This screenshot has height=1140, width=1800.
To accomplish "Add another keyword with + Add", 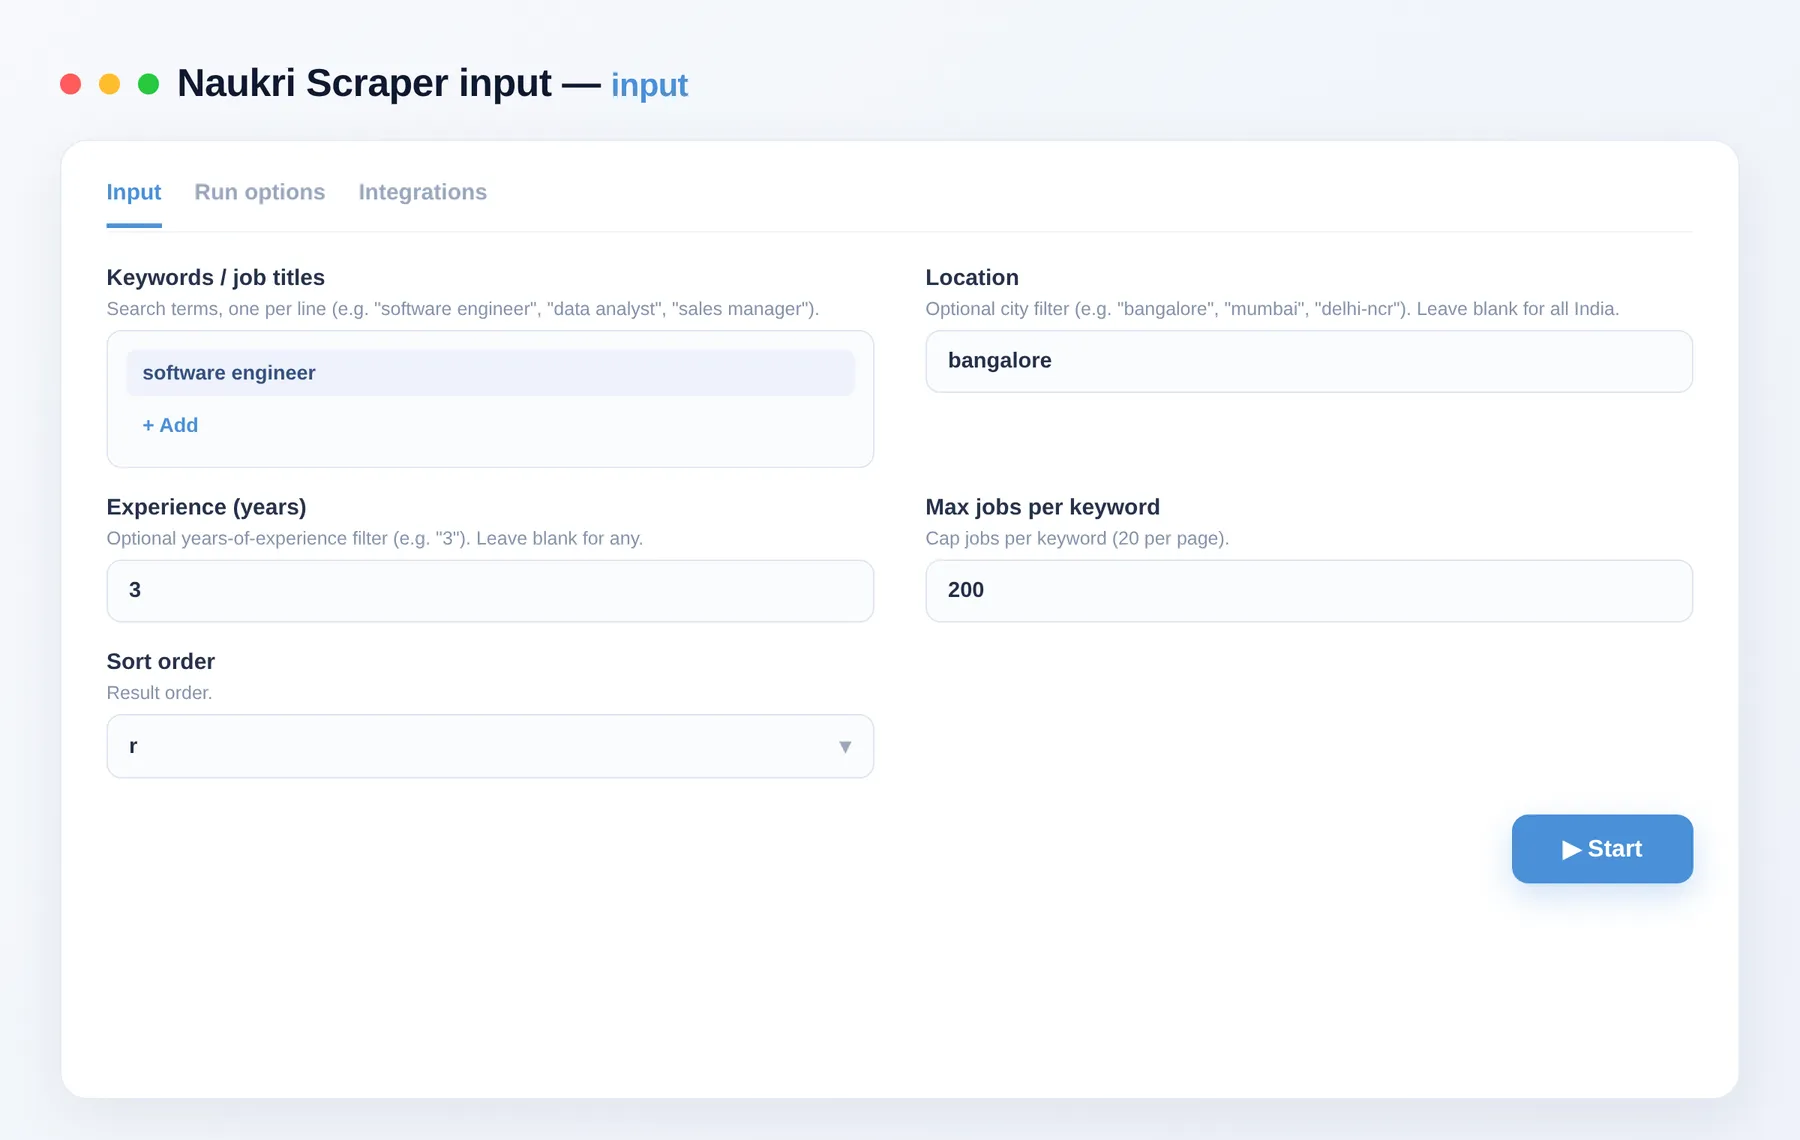I will point(170,425).
